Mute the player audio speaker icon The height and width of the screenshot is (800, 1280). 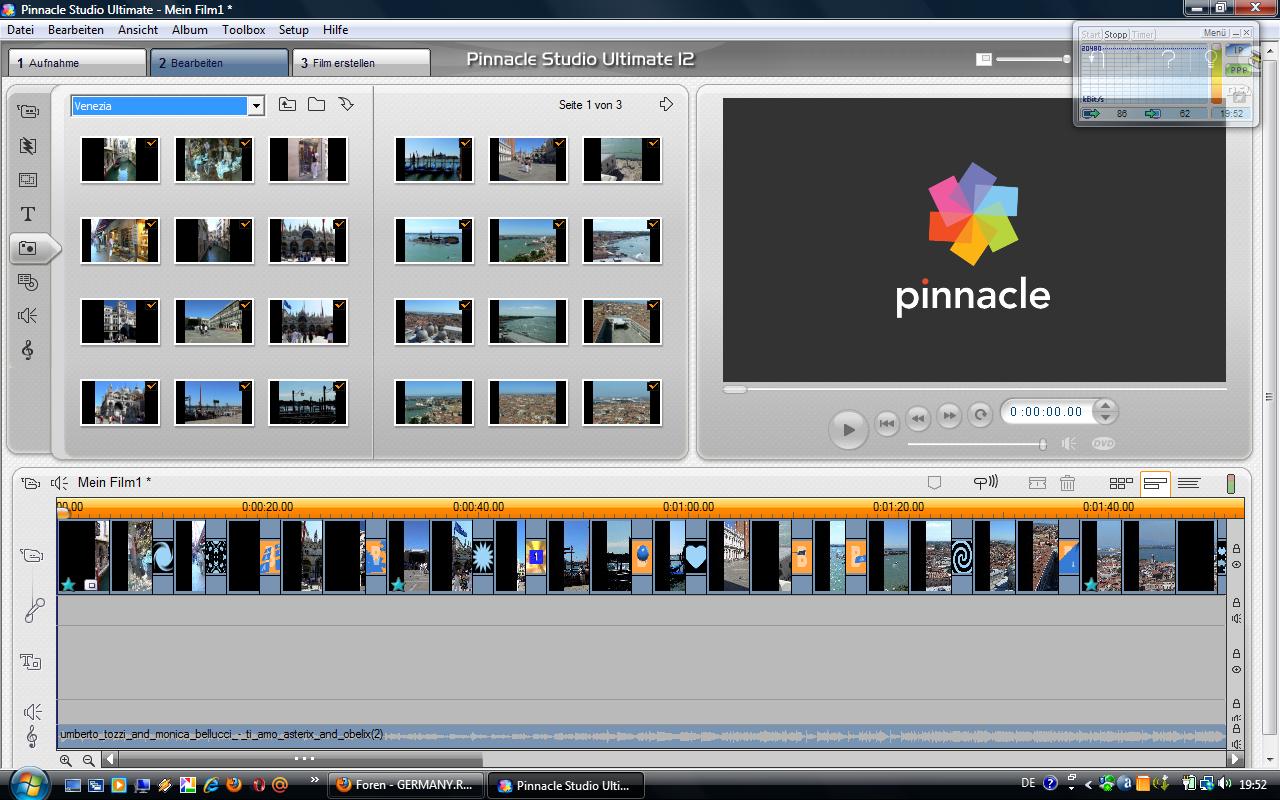click(1069, 443)
